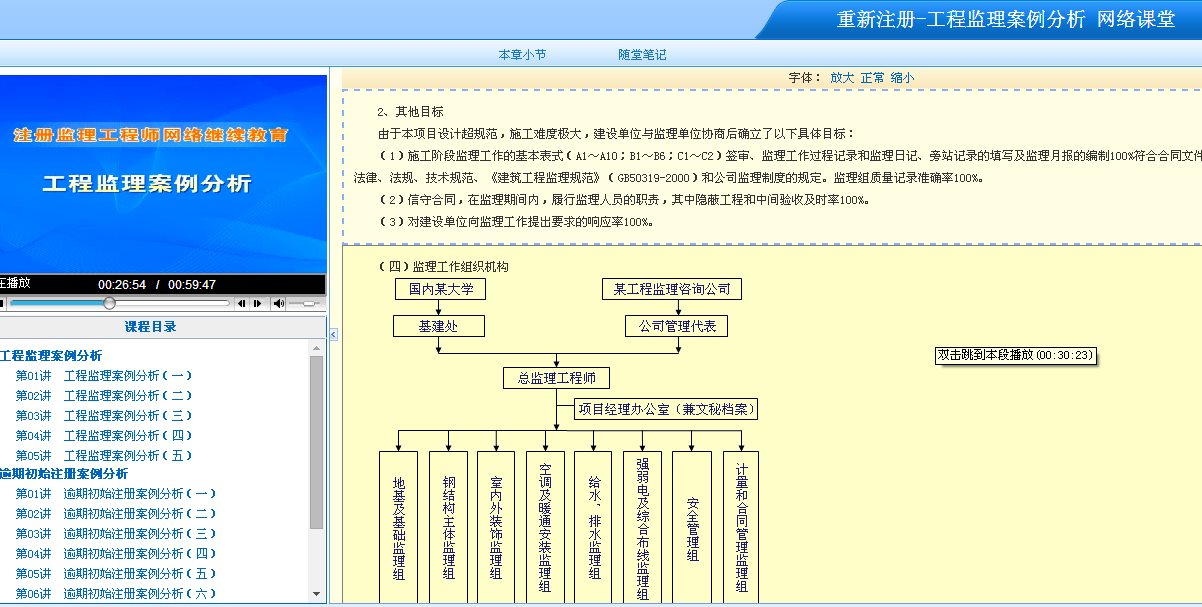This screenshot has width=1202, height=607.
Task: Click the step forward button in player
Action: pyautogui.click(x=257, y=303)
